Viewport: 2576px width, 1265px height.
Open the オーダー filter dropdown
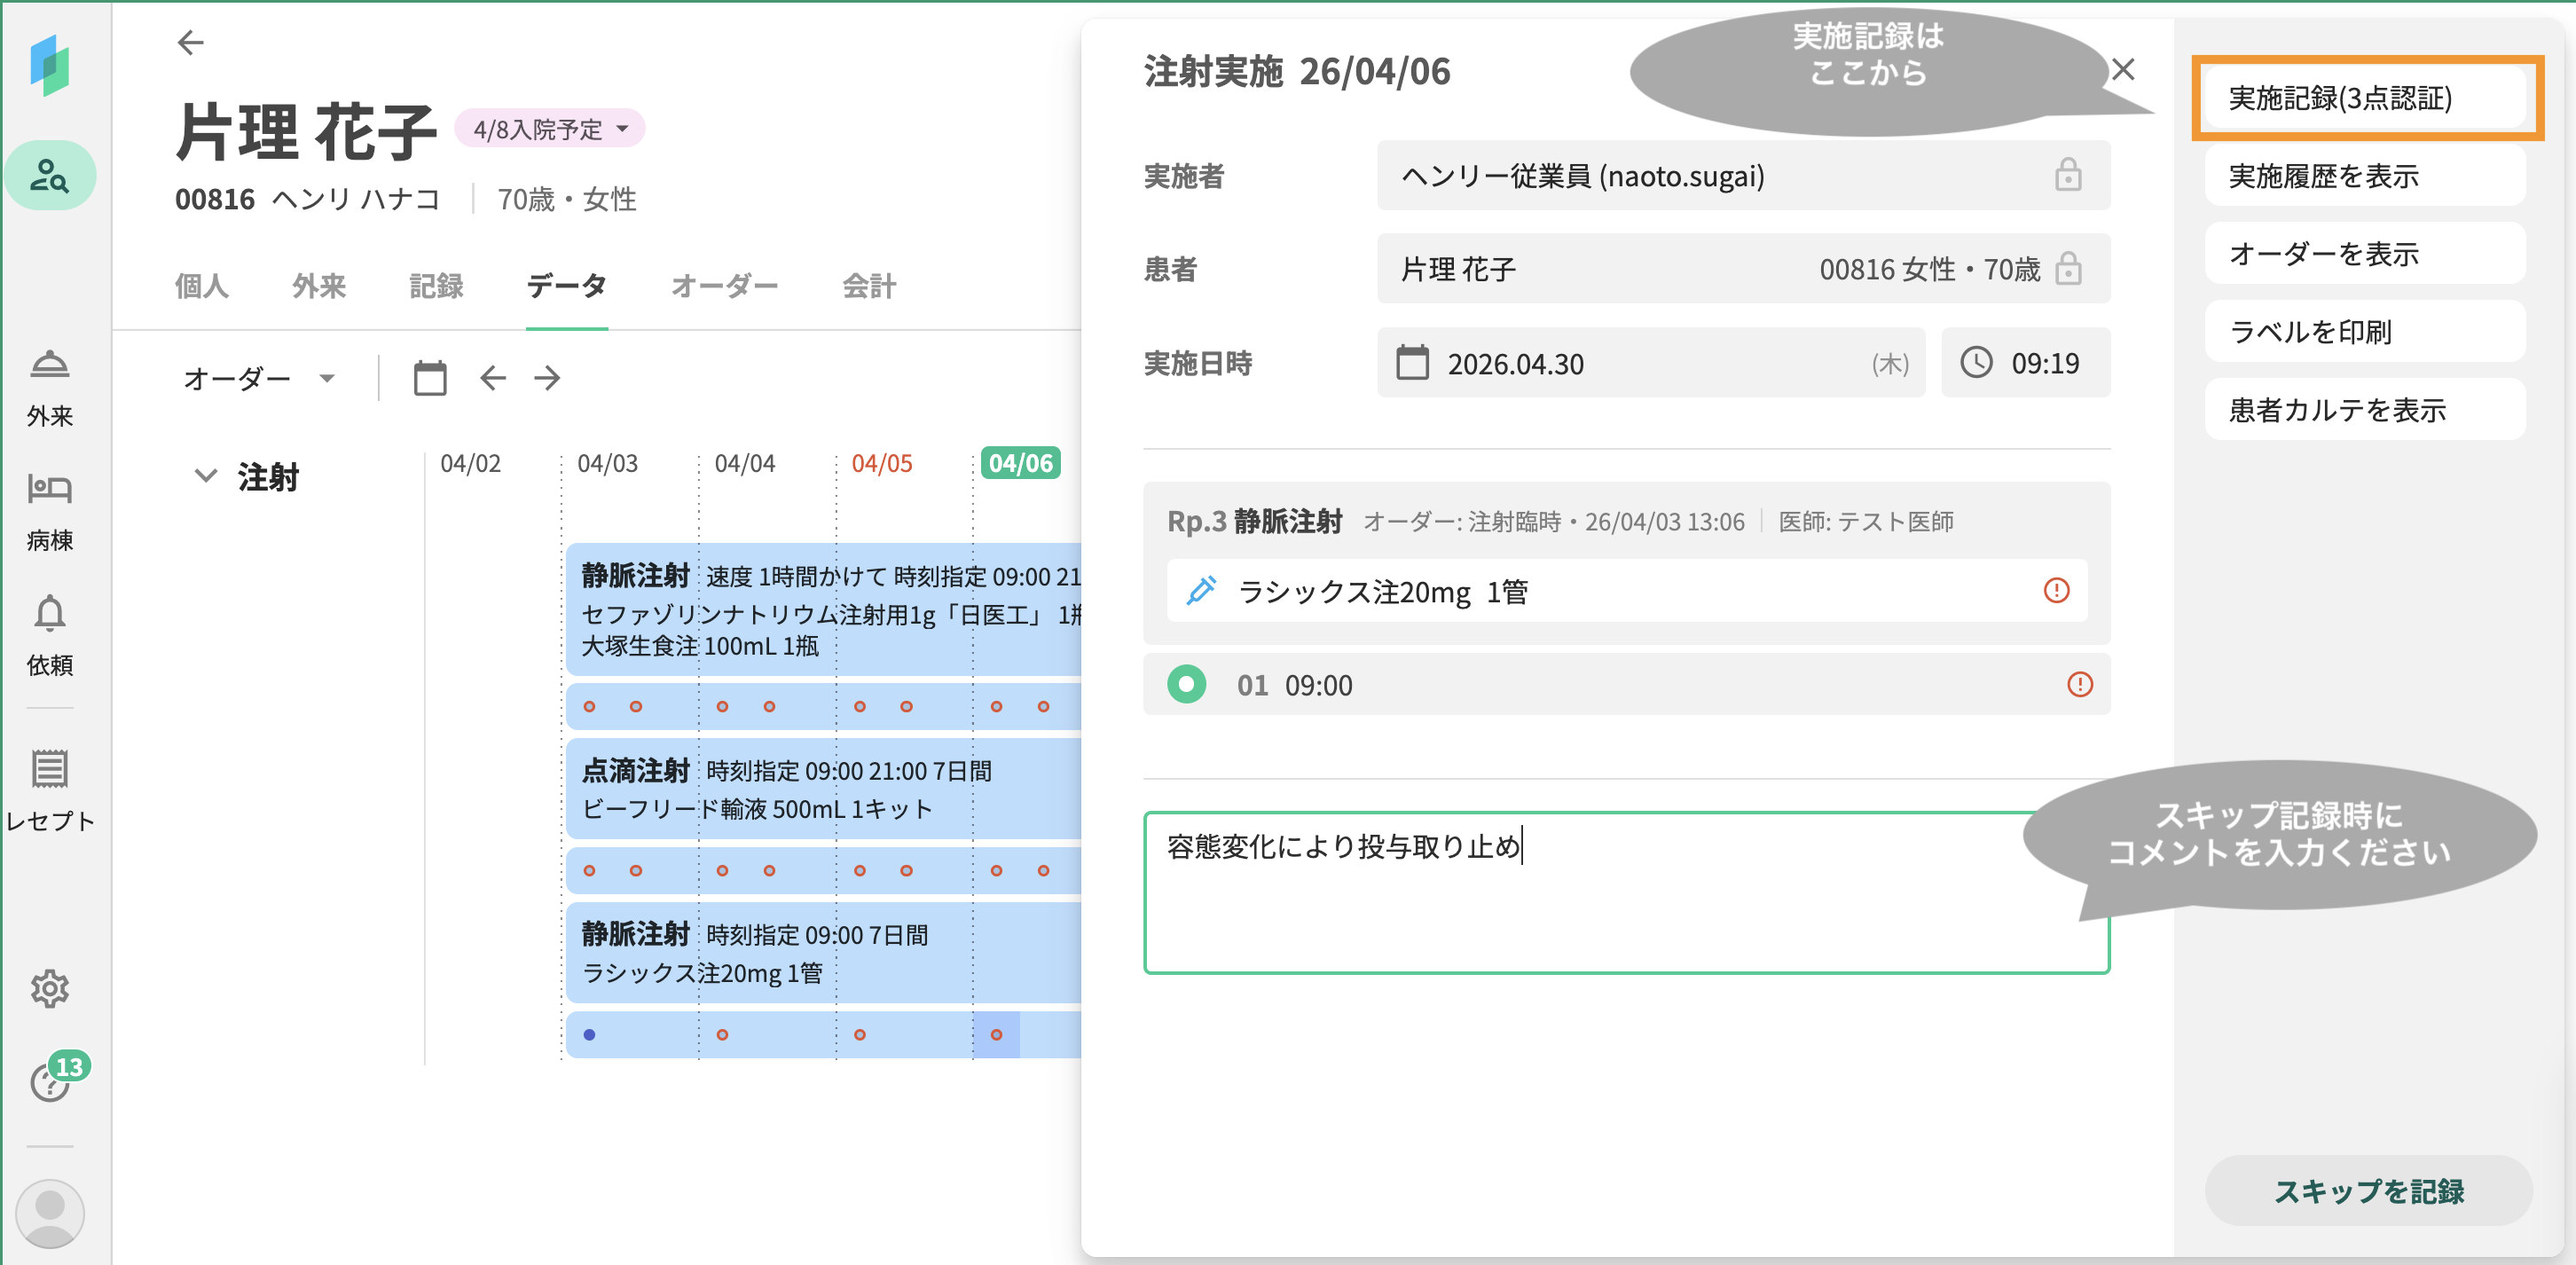[x=258, y=378]
